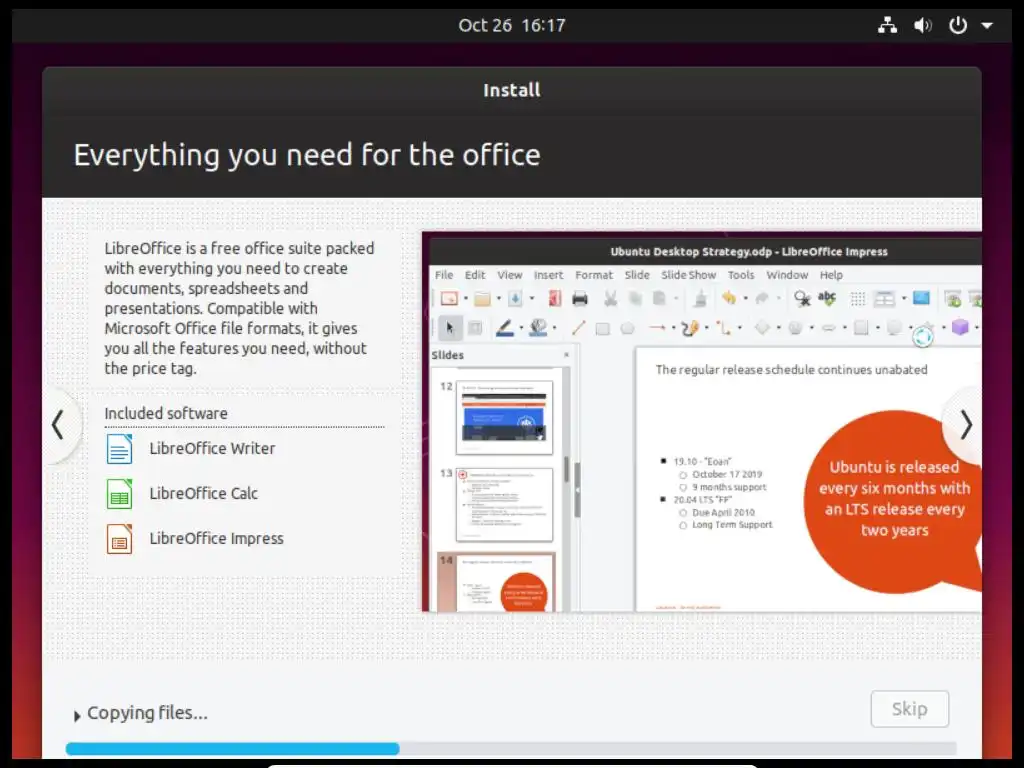Open the Tools menu in Impress
This screenshot has height=768, width=1024.
741,275
